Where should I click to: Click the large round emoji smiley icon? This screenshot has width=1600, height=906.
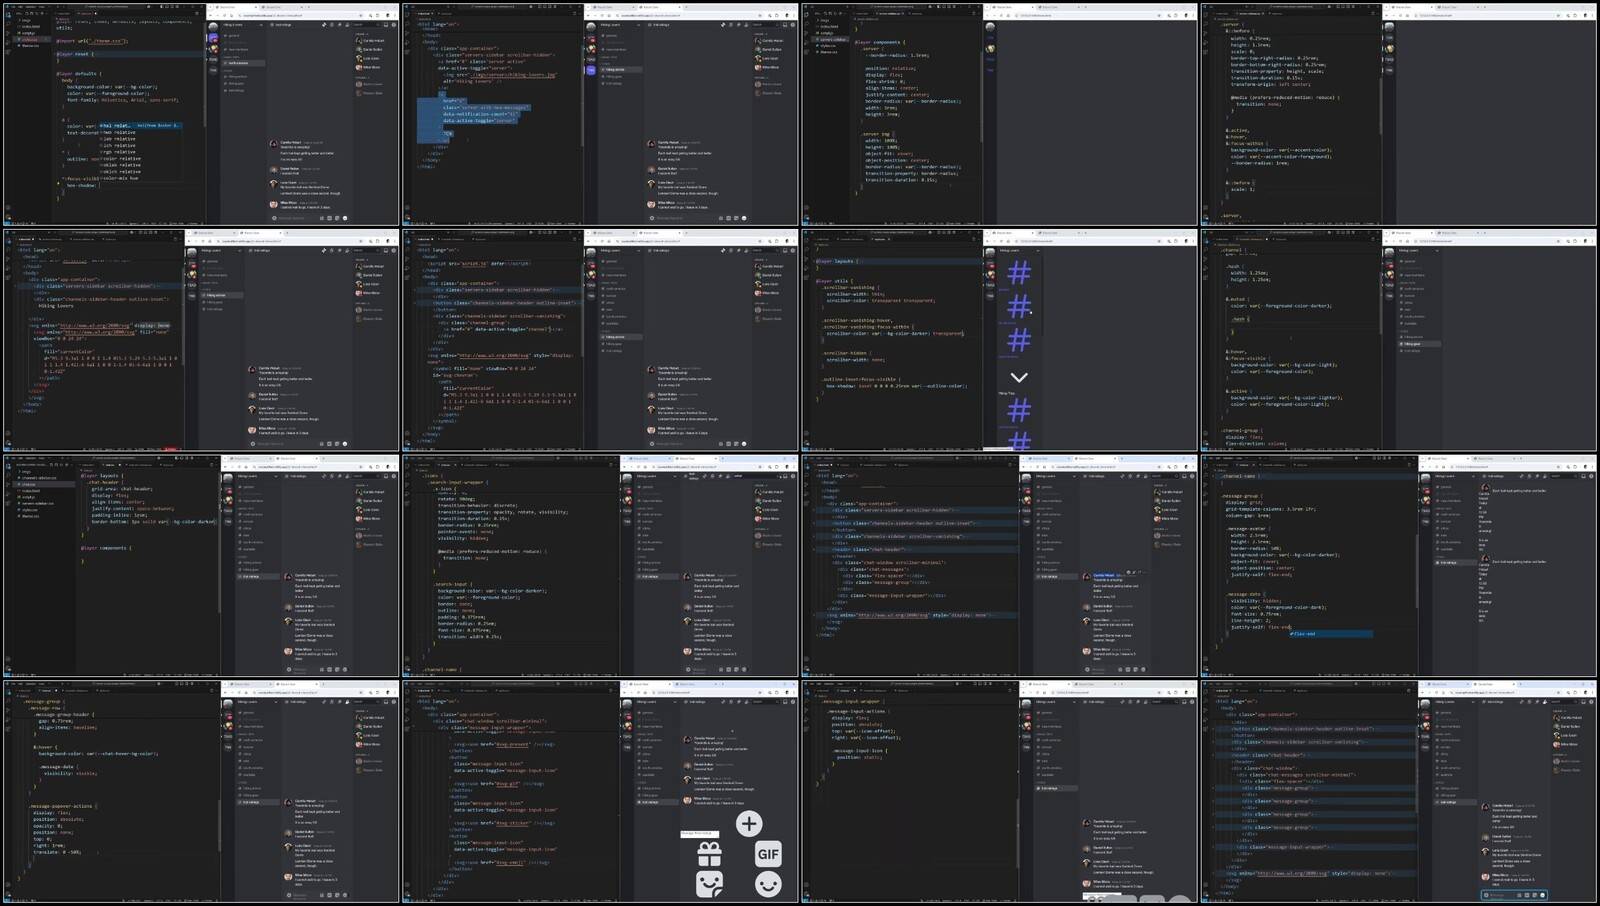tap(768, 884)
